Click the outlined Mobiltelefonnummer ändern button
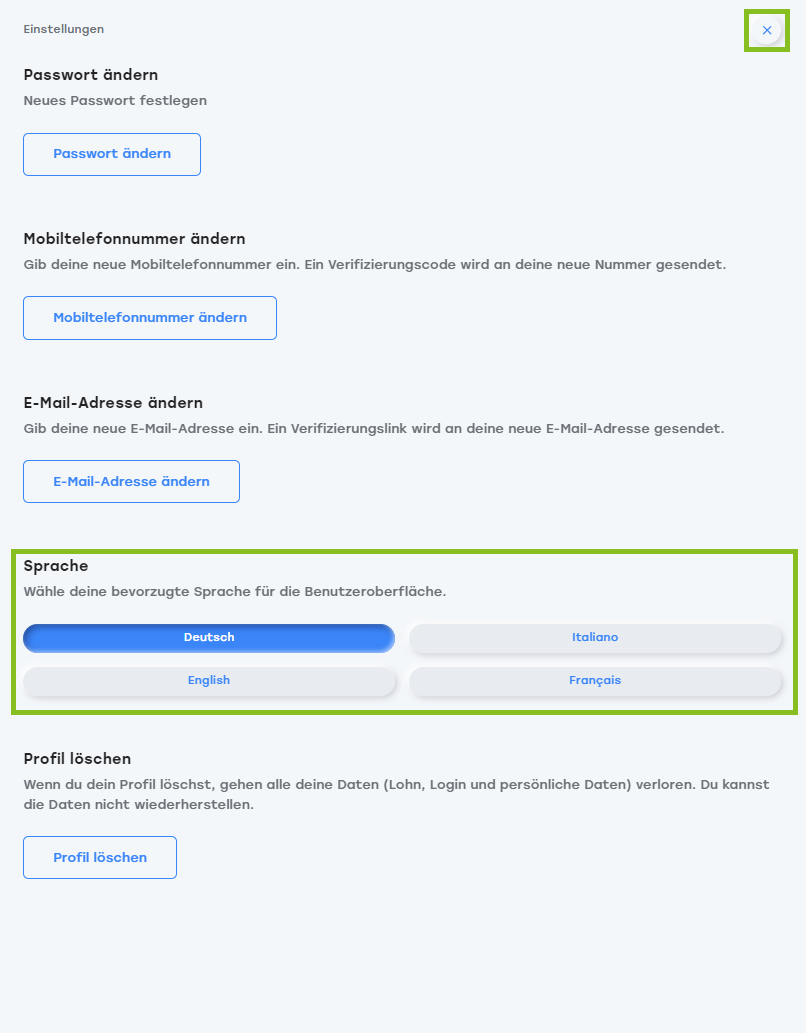The height and width of the screenshot is (1033, 806). tap(150, 318)
